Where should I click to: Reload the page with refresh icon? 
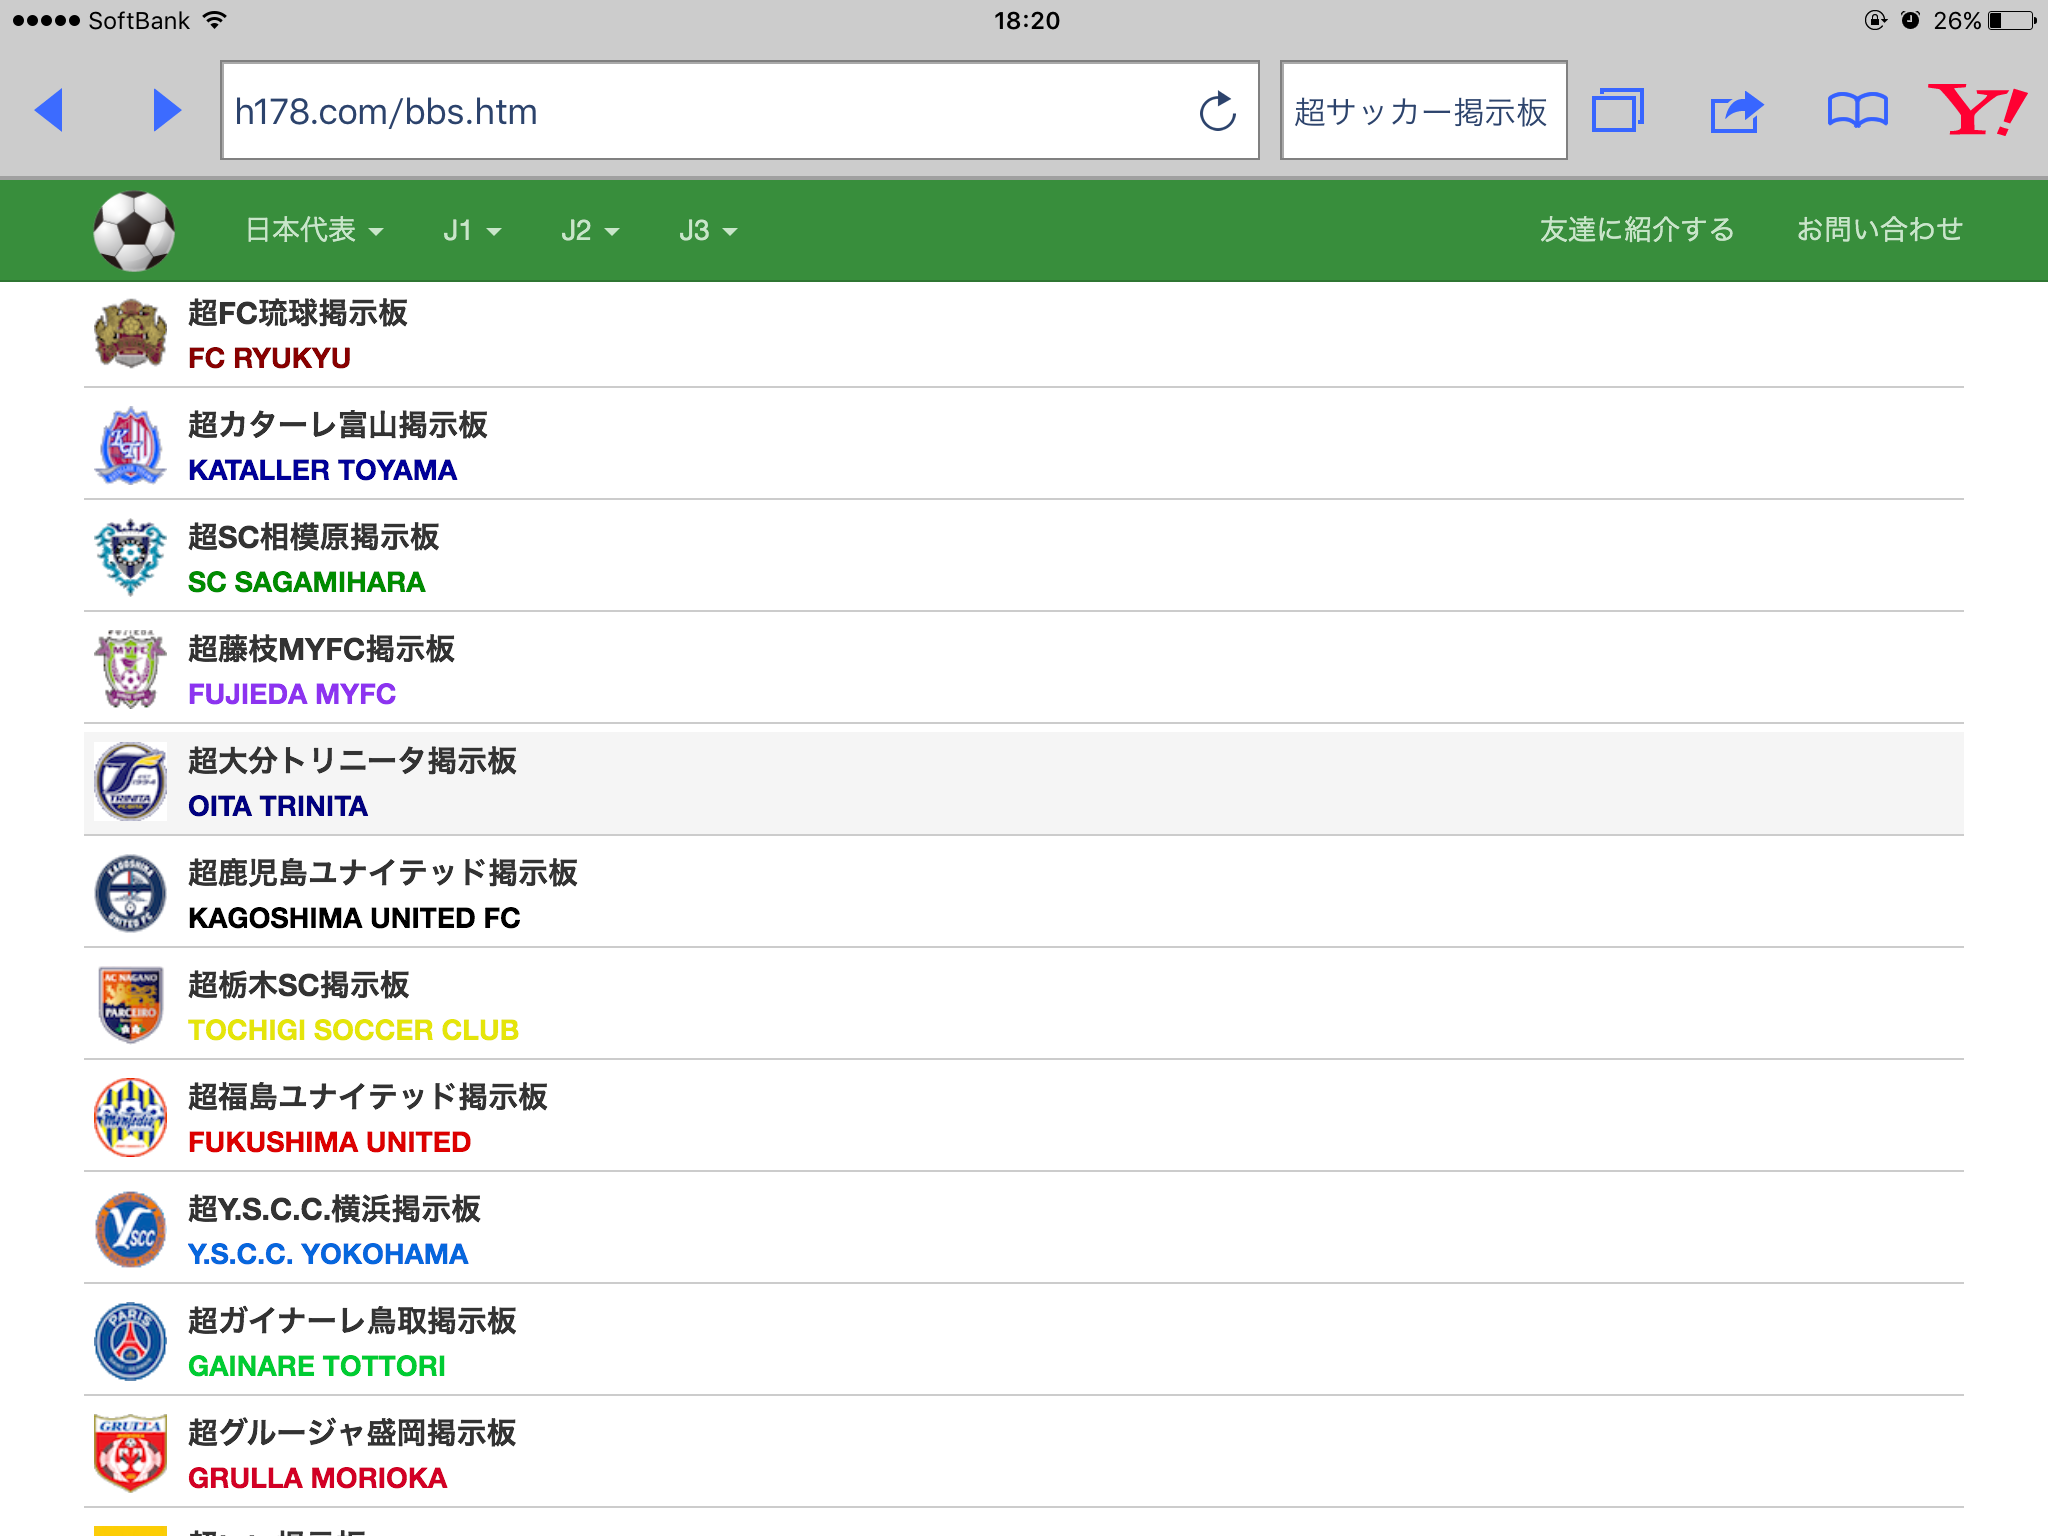[x=1217, y=111]
